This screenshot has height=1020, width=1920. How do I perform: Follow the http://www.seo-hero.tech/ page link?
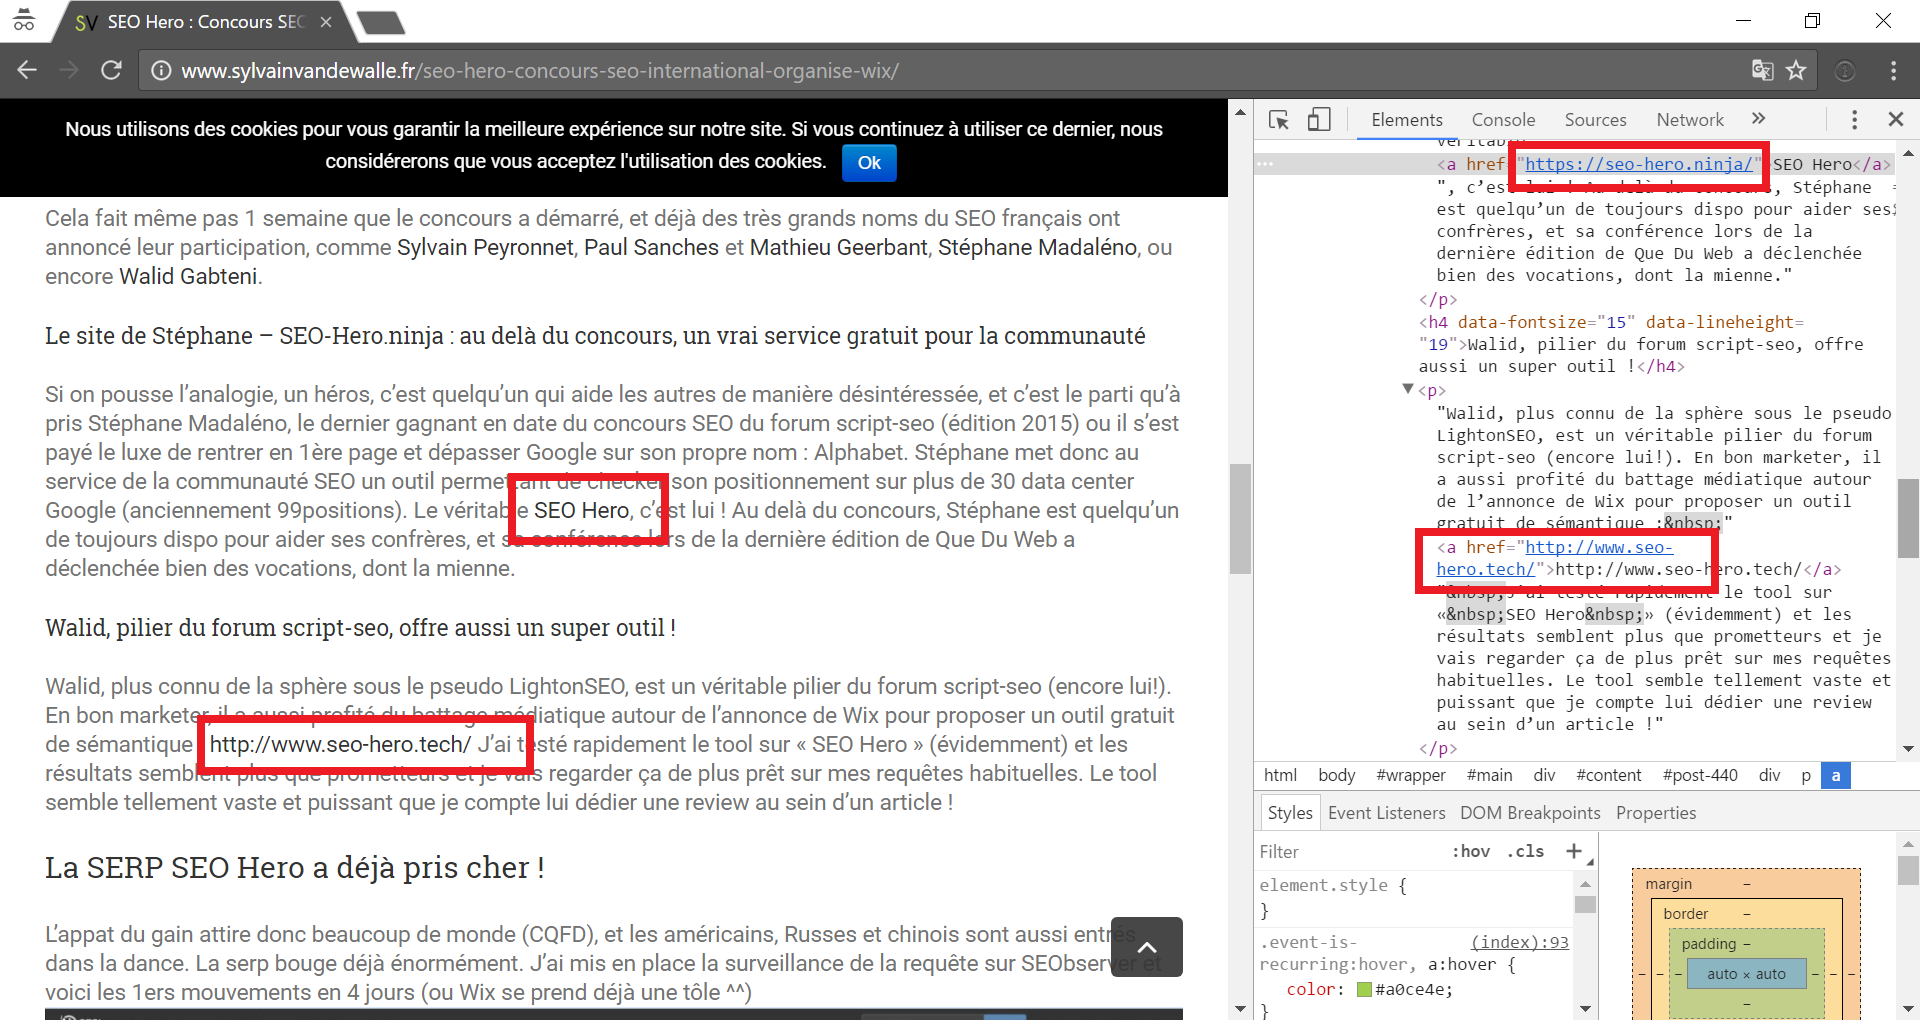[x=340, y=744]
